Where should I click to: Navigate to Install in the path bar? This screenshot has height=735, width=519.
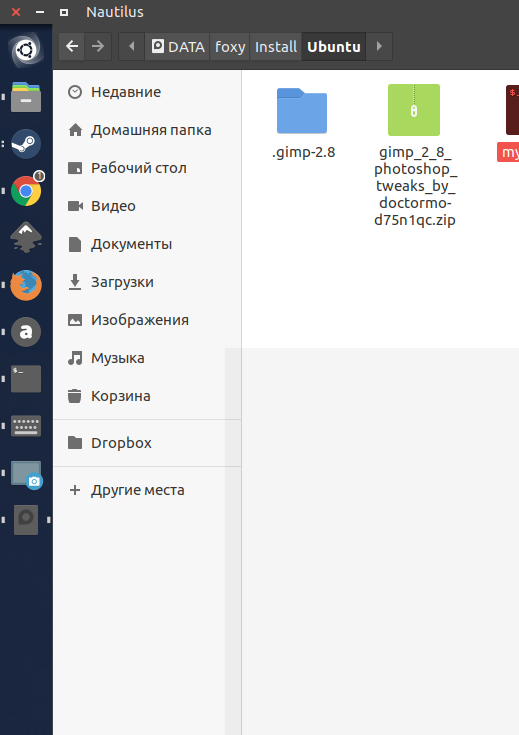[x=276, y=46]
